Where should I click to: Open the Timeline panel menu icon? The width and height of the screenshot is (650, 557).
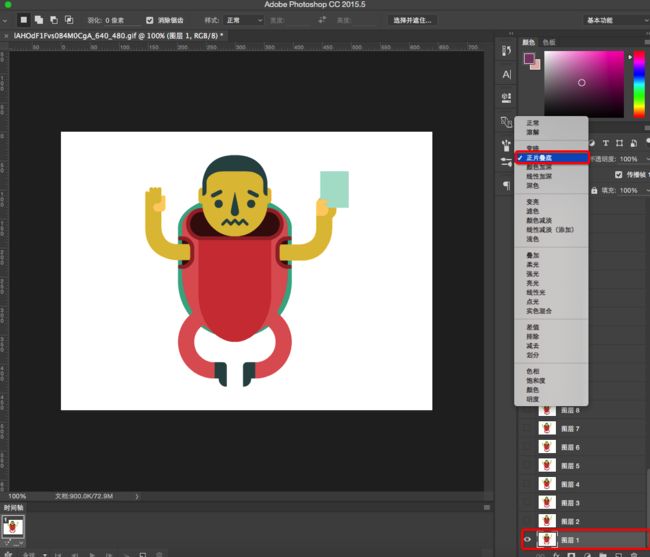click(x=487, y=507)
